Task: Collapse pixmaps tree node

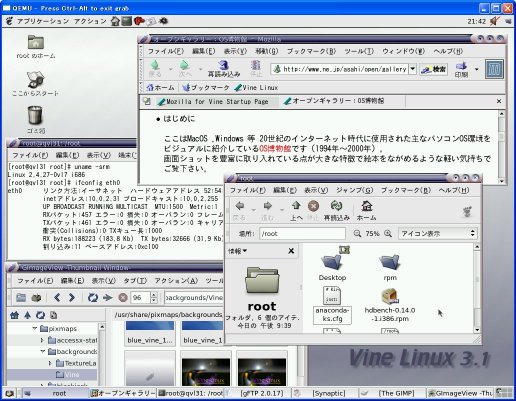Action: click(x=35, y=329)
